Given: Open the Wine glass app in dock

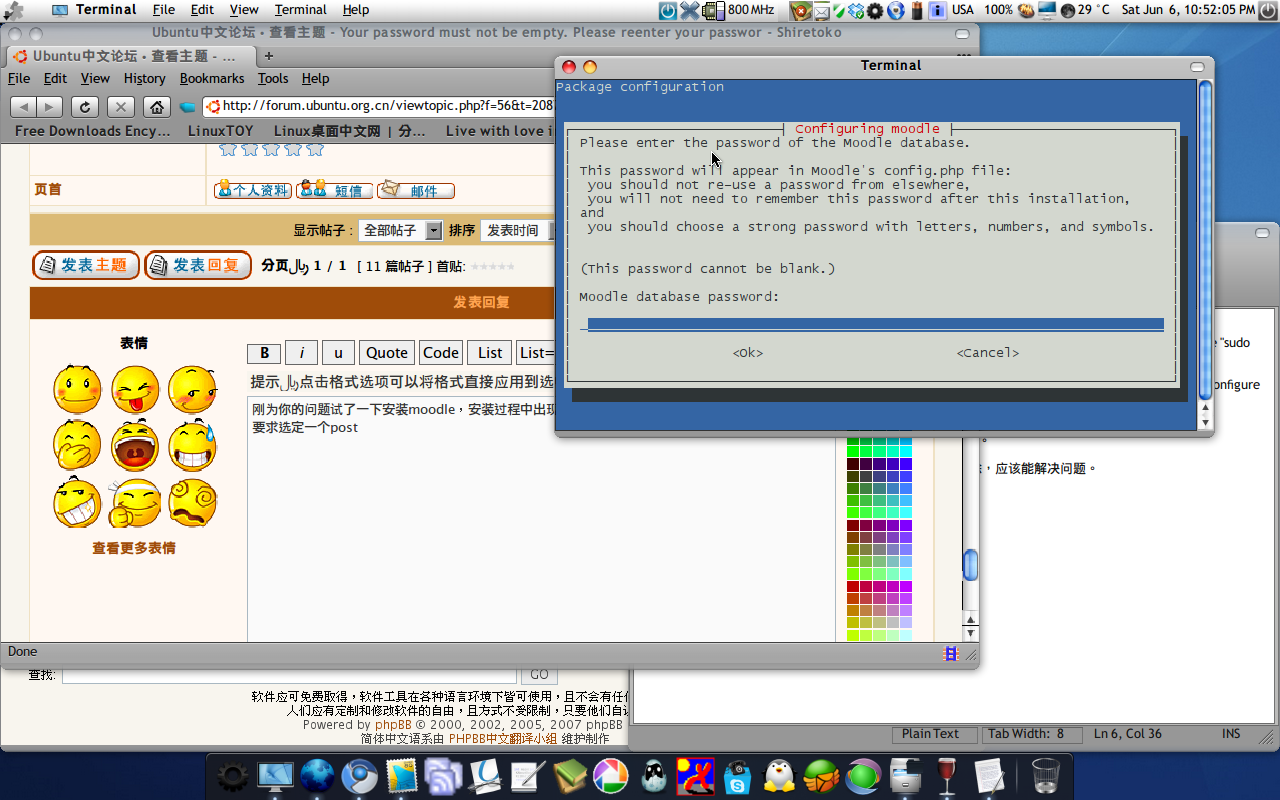Looking at the screenshot, I should point(946,776).
